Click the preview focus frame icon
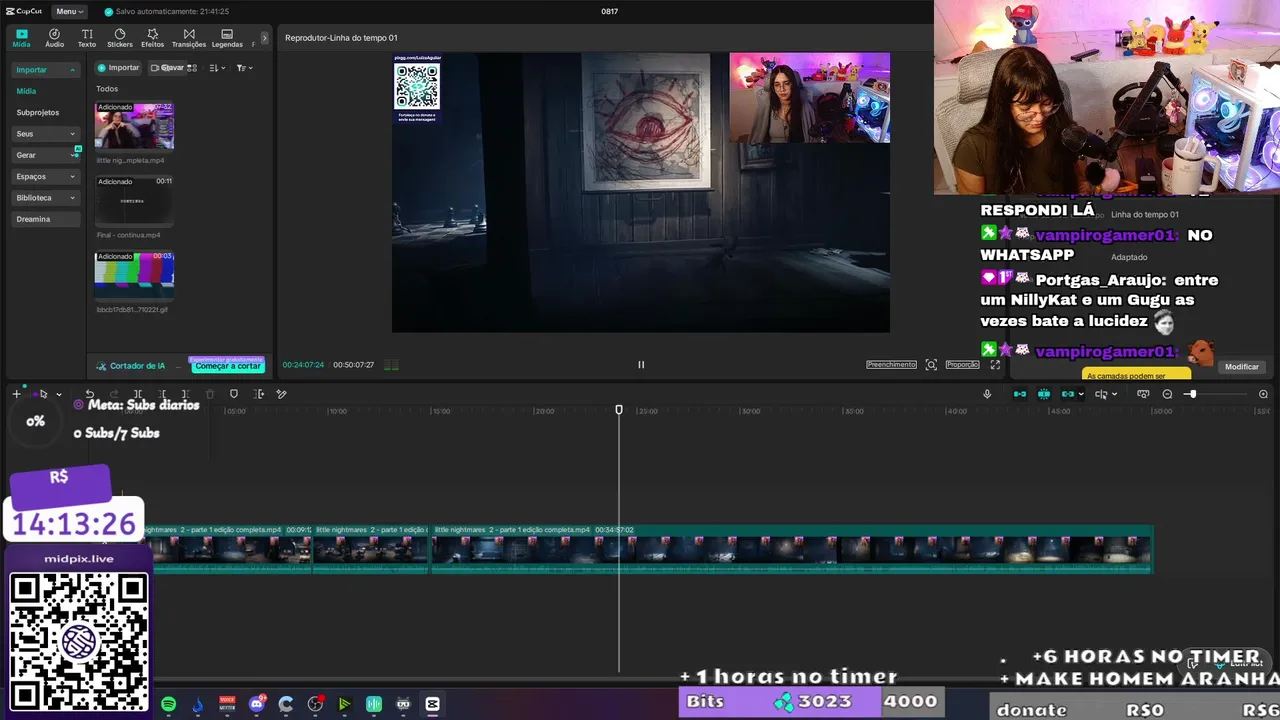The image size is (1280, 720). click(931, 365)
